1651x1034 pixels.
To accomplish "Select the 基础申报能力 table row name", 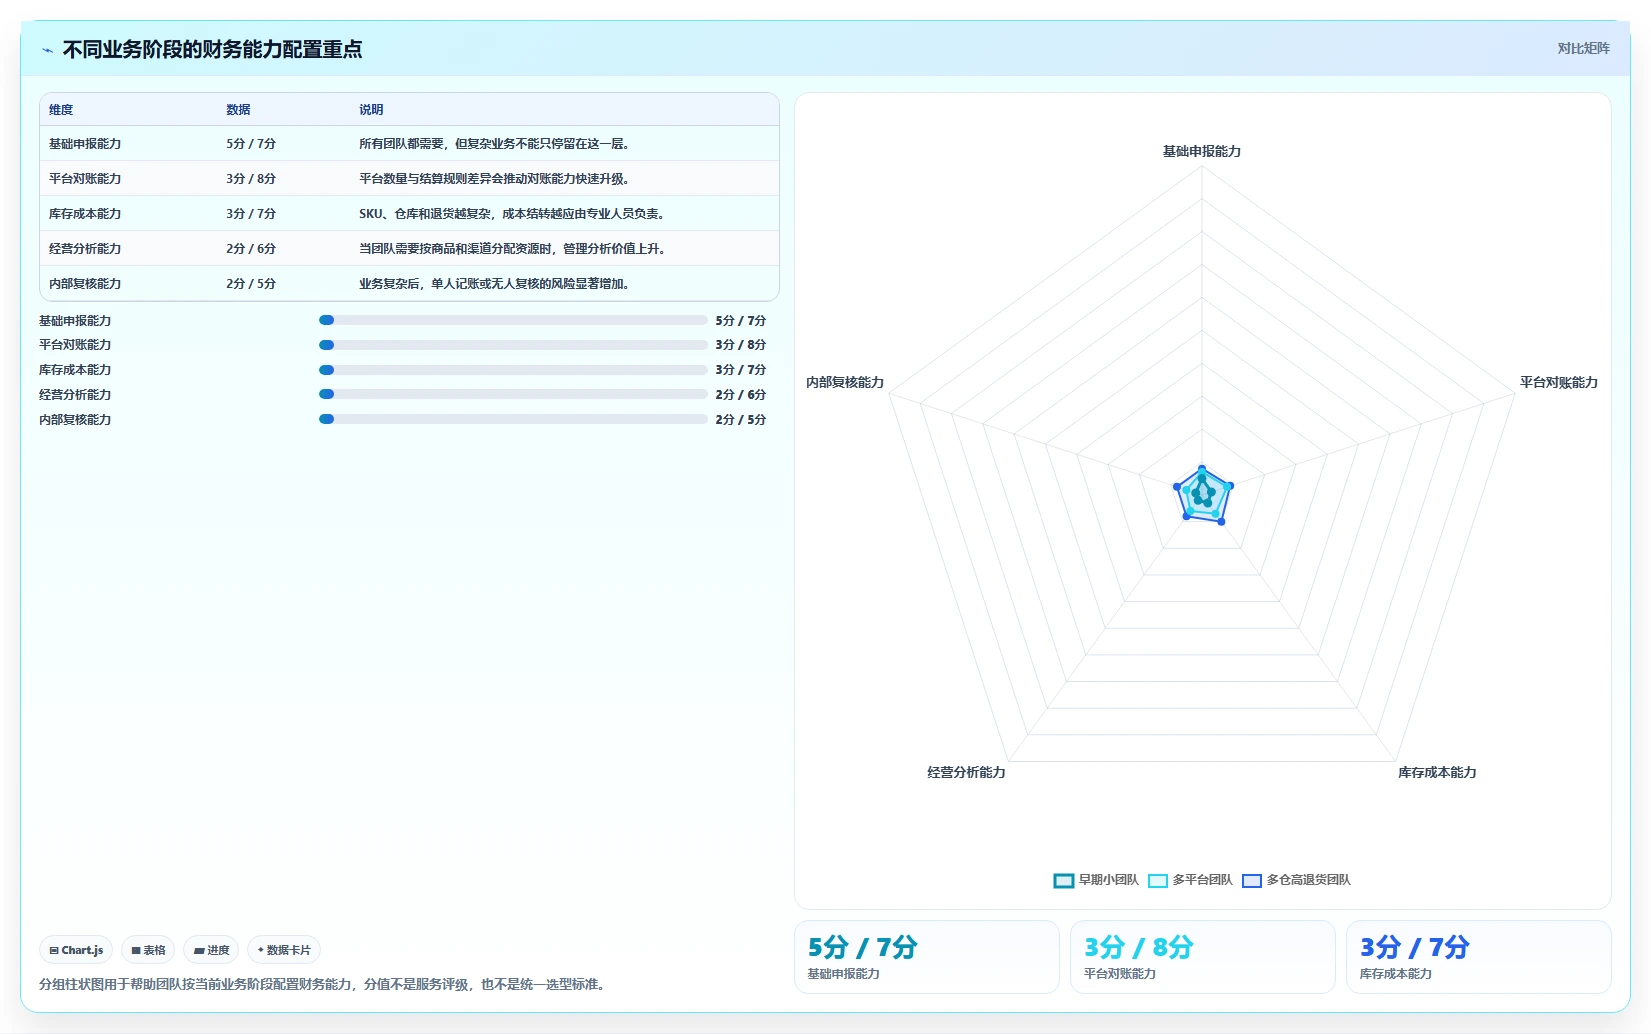I will click(85, 144).
